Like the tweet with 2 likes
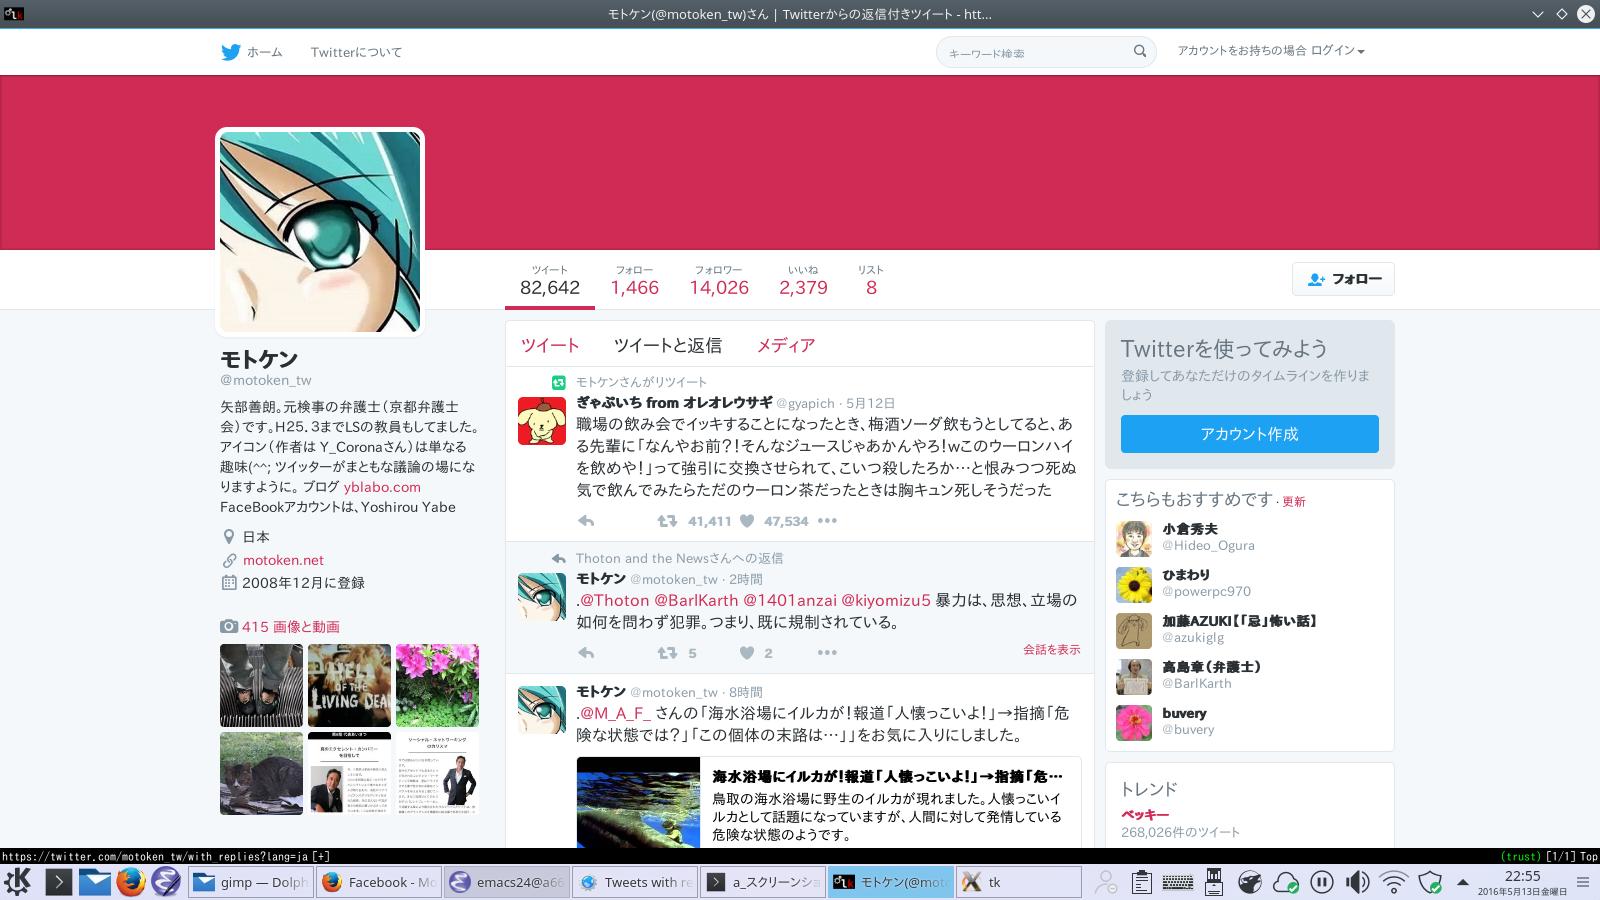Image resolution: width=1600 pixels, height=900 pixels. [x=747, y=653]
